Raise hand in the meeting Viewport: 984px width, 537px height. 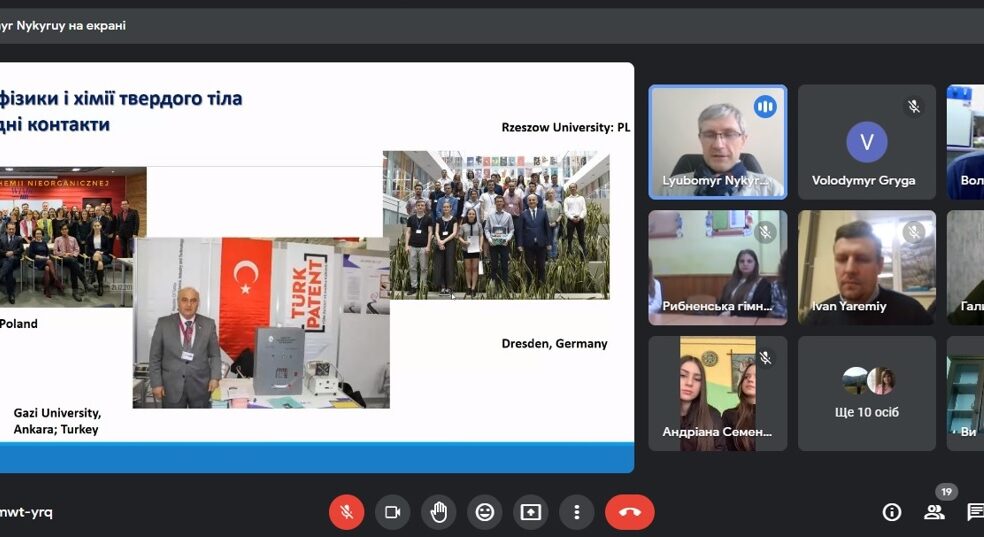[438, 512]
